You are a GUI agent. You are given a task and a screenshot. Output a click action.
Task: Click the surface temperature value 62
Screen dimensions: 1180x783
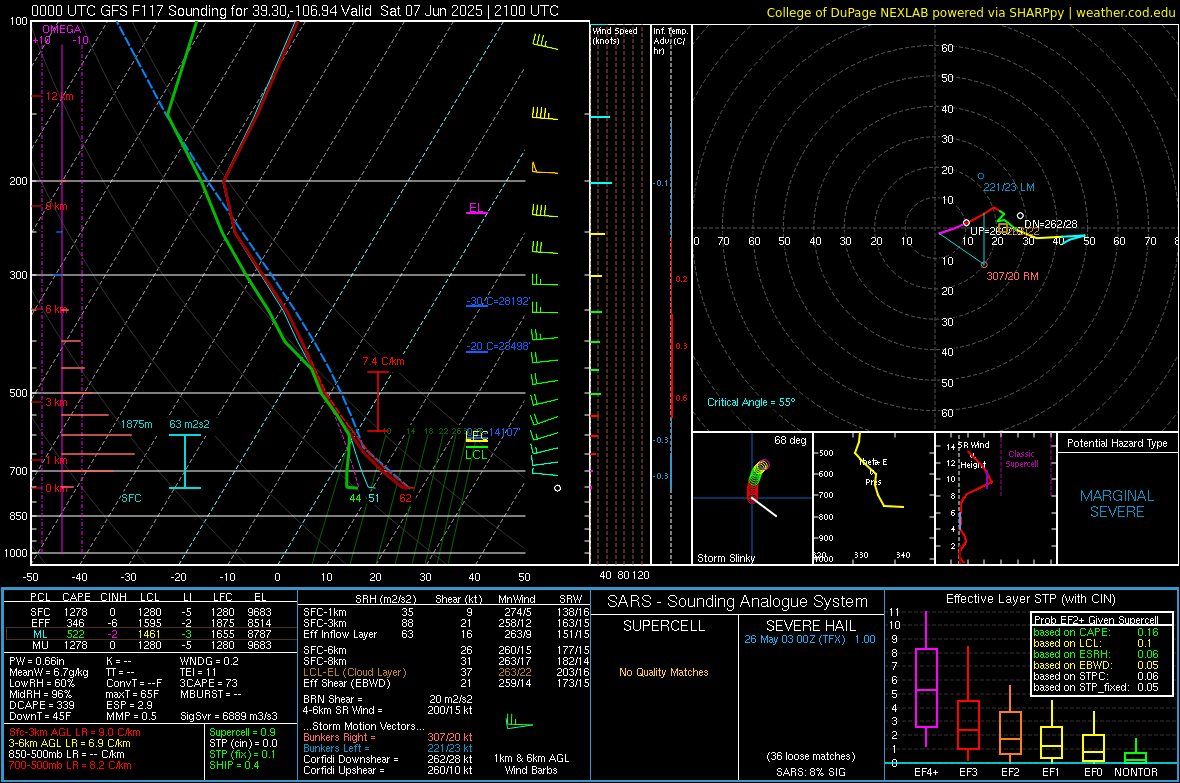[x=406, y=498]
